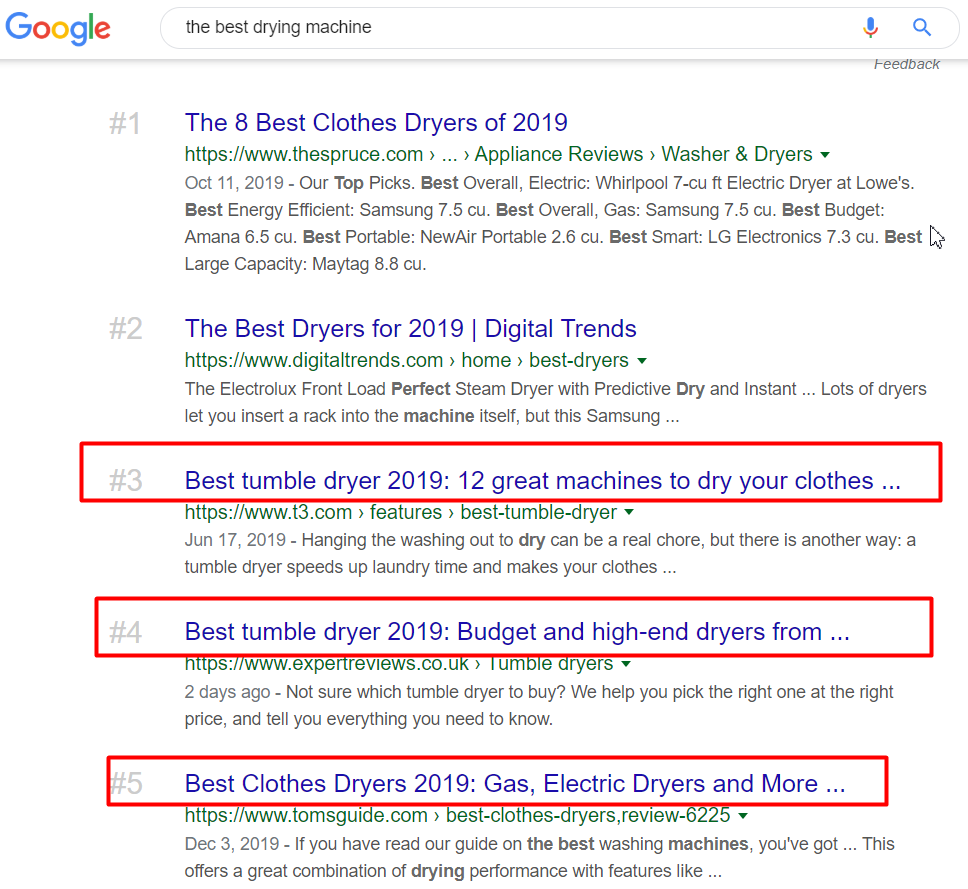
Task: Click the 'Jun 17, 2019' snippet date
Action: pyautogui.click(x=235, y=540)
